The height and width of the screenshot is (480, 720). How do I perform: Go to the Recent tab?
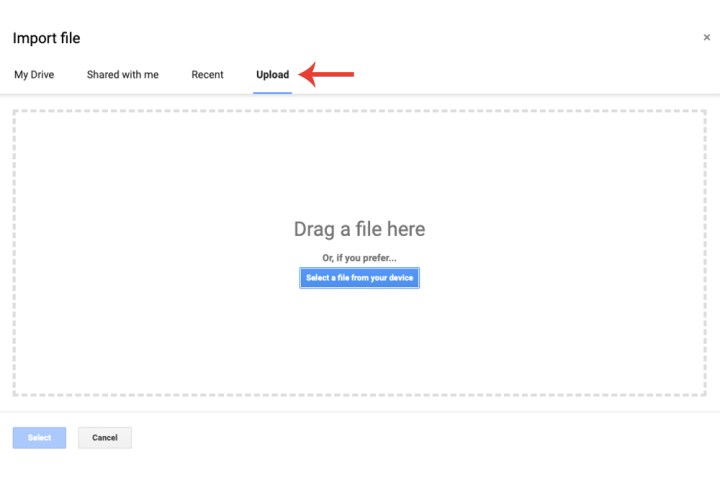point(207,74)
